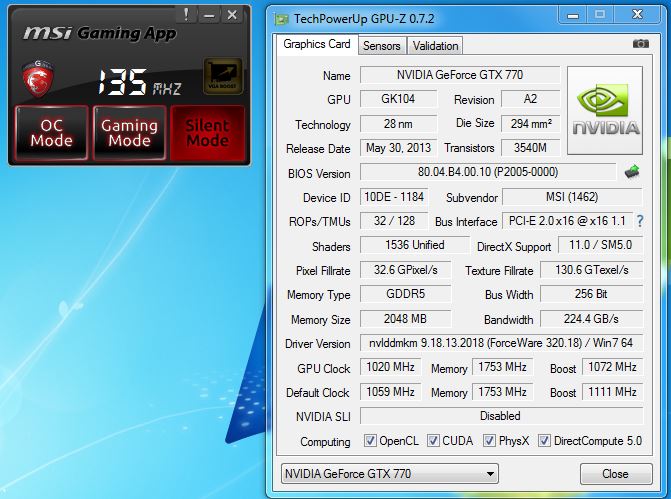
Task: Click the Bus Interface value PCI-E 2.0 x16
Action: (x=567, y=221)
